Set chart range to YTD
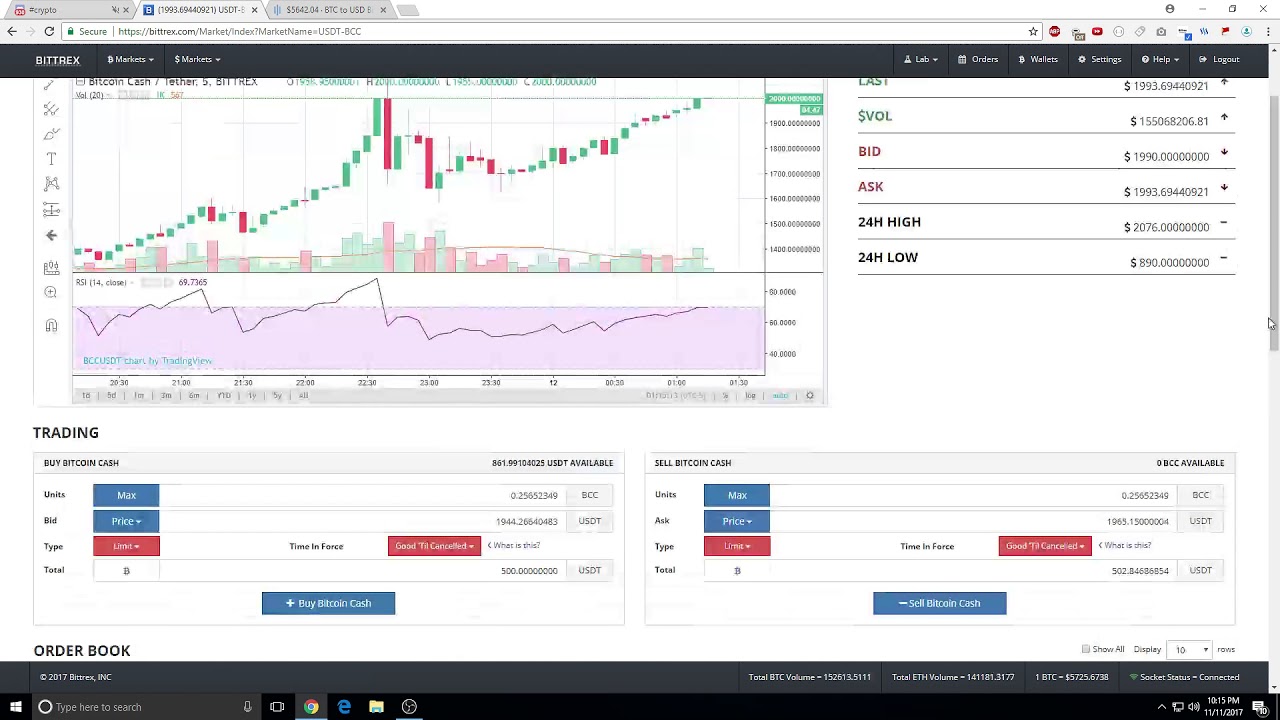The image size is (1280, 720). (224, 395)
